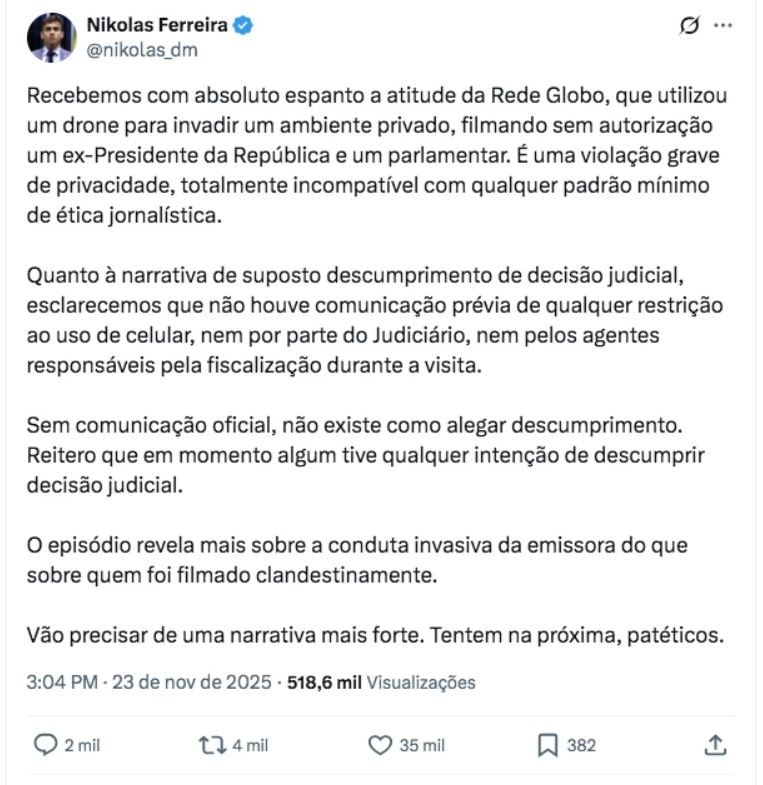Click the repost arrows icon
The width and height of the screenshot is (763, 785).
tap(210, 745)
